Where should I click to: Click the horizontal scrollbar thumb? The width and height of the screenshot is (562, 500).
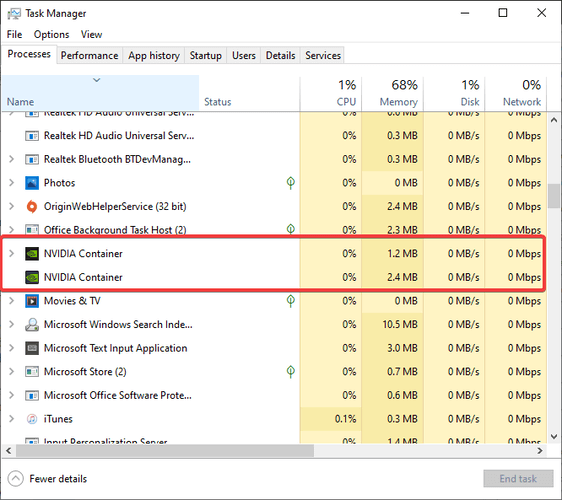165,451
